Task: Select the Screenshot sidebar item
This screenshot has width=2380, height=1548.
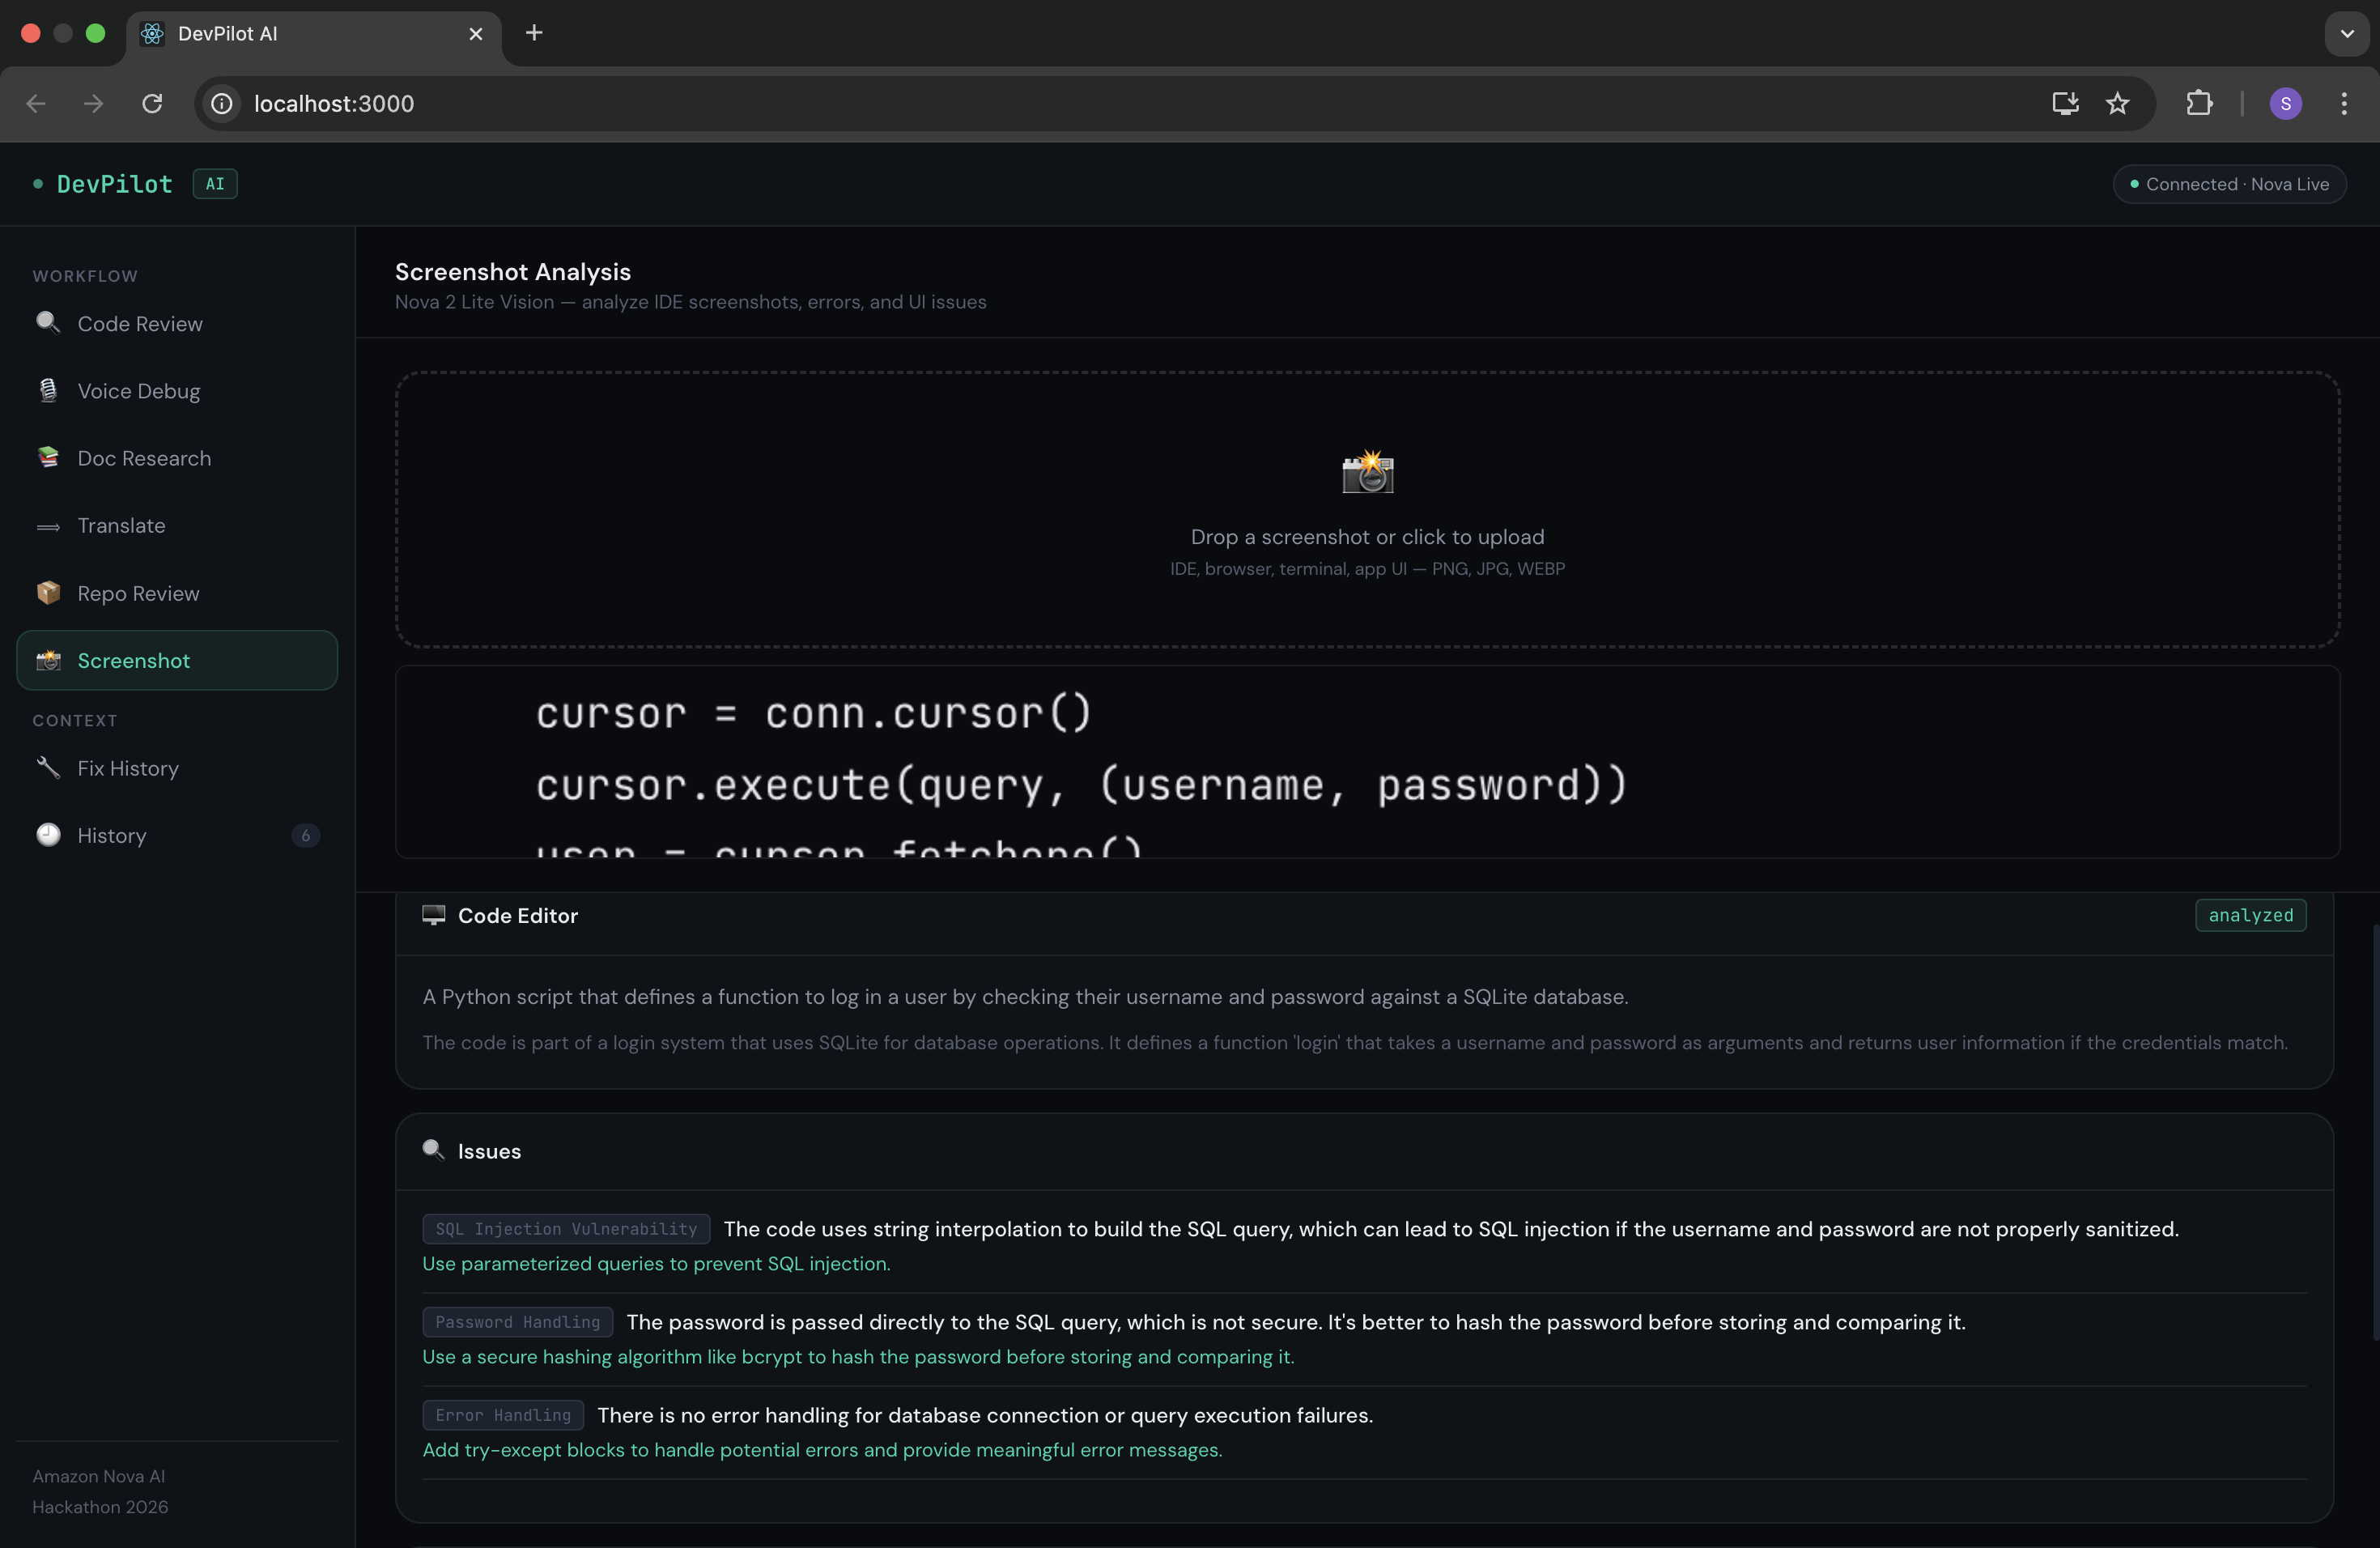Action: (133, 660)
